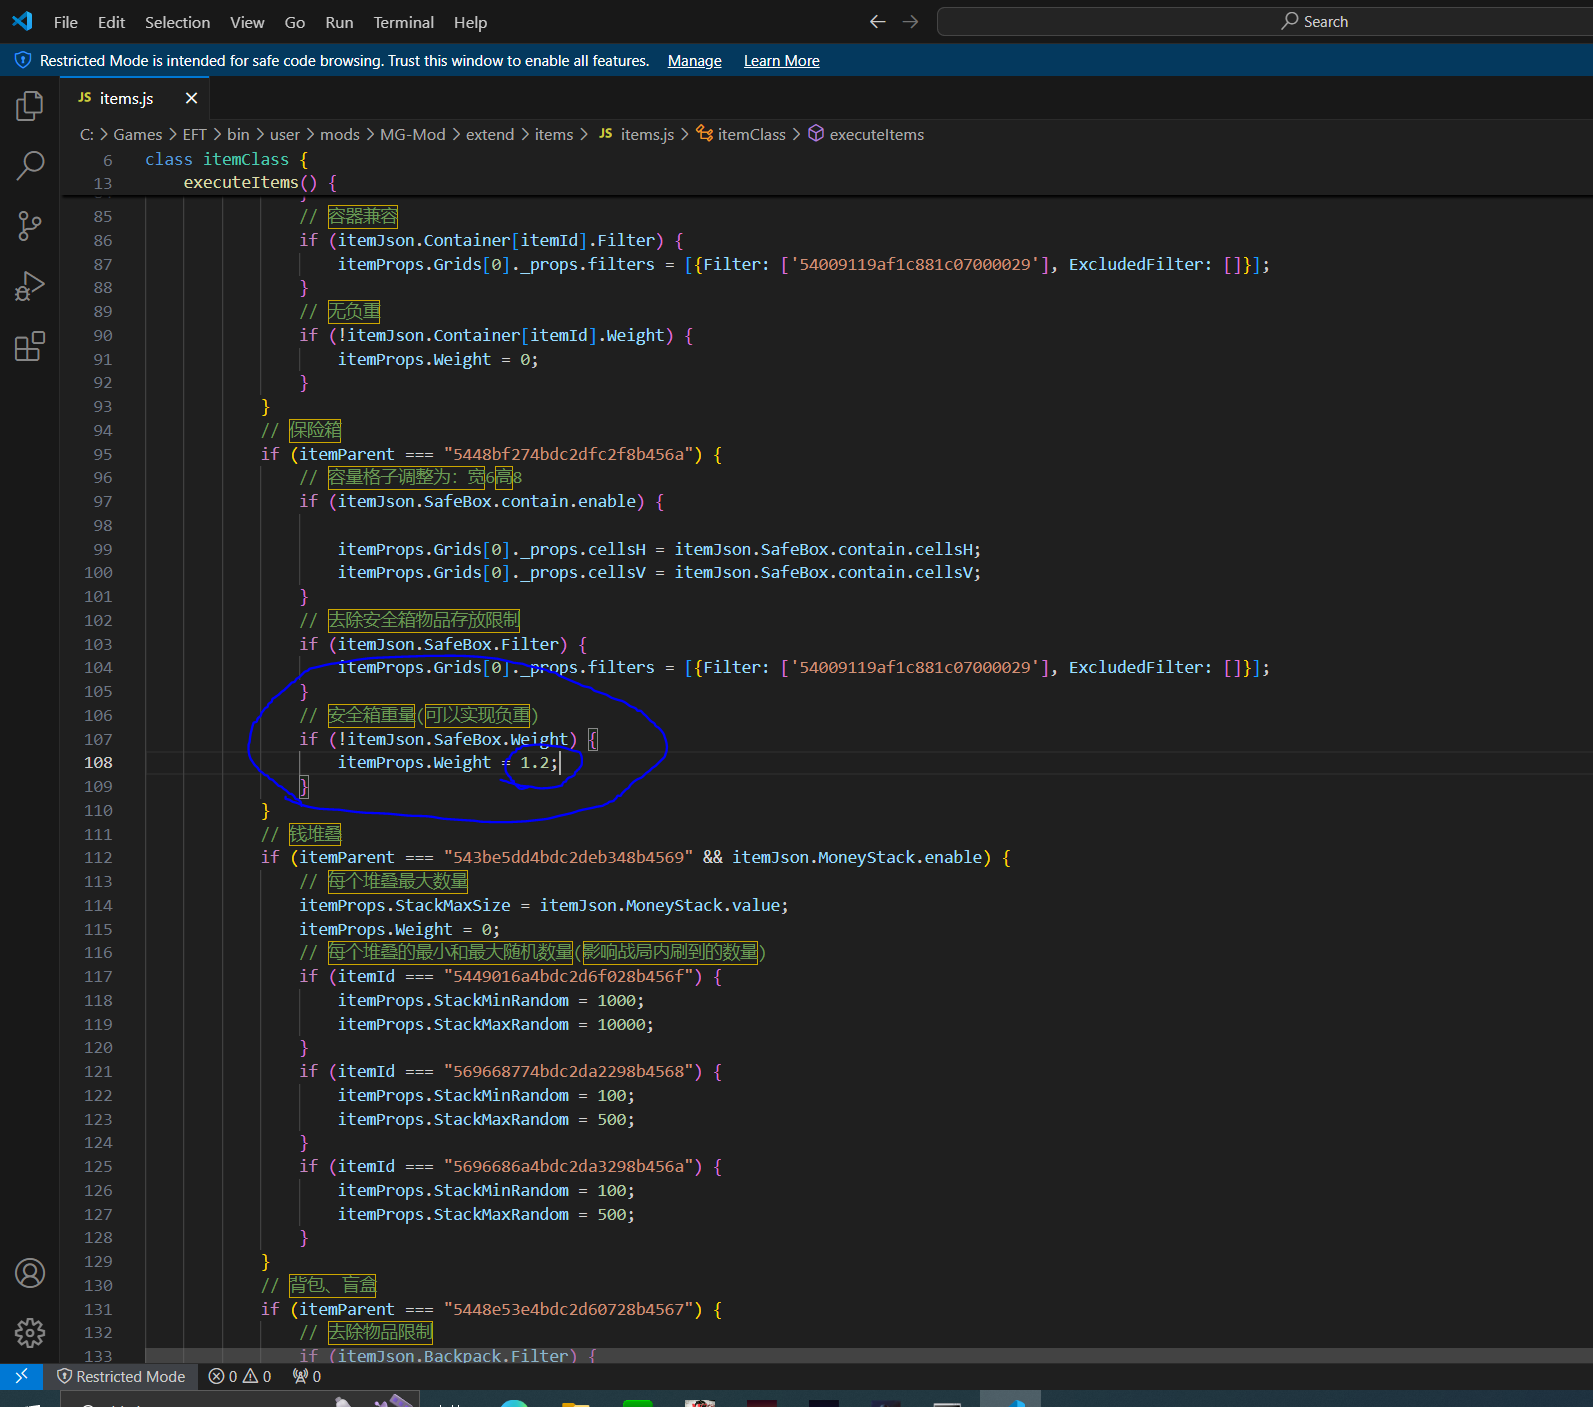1593x1407 pixels.
Task: Go back with the left arrow
Action: pos(877,22)
